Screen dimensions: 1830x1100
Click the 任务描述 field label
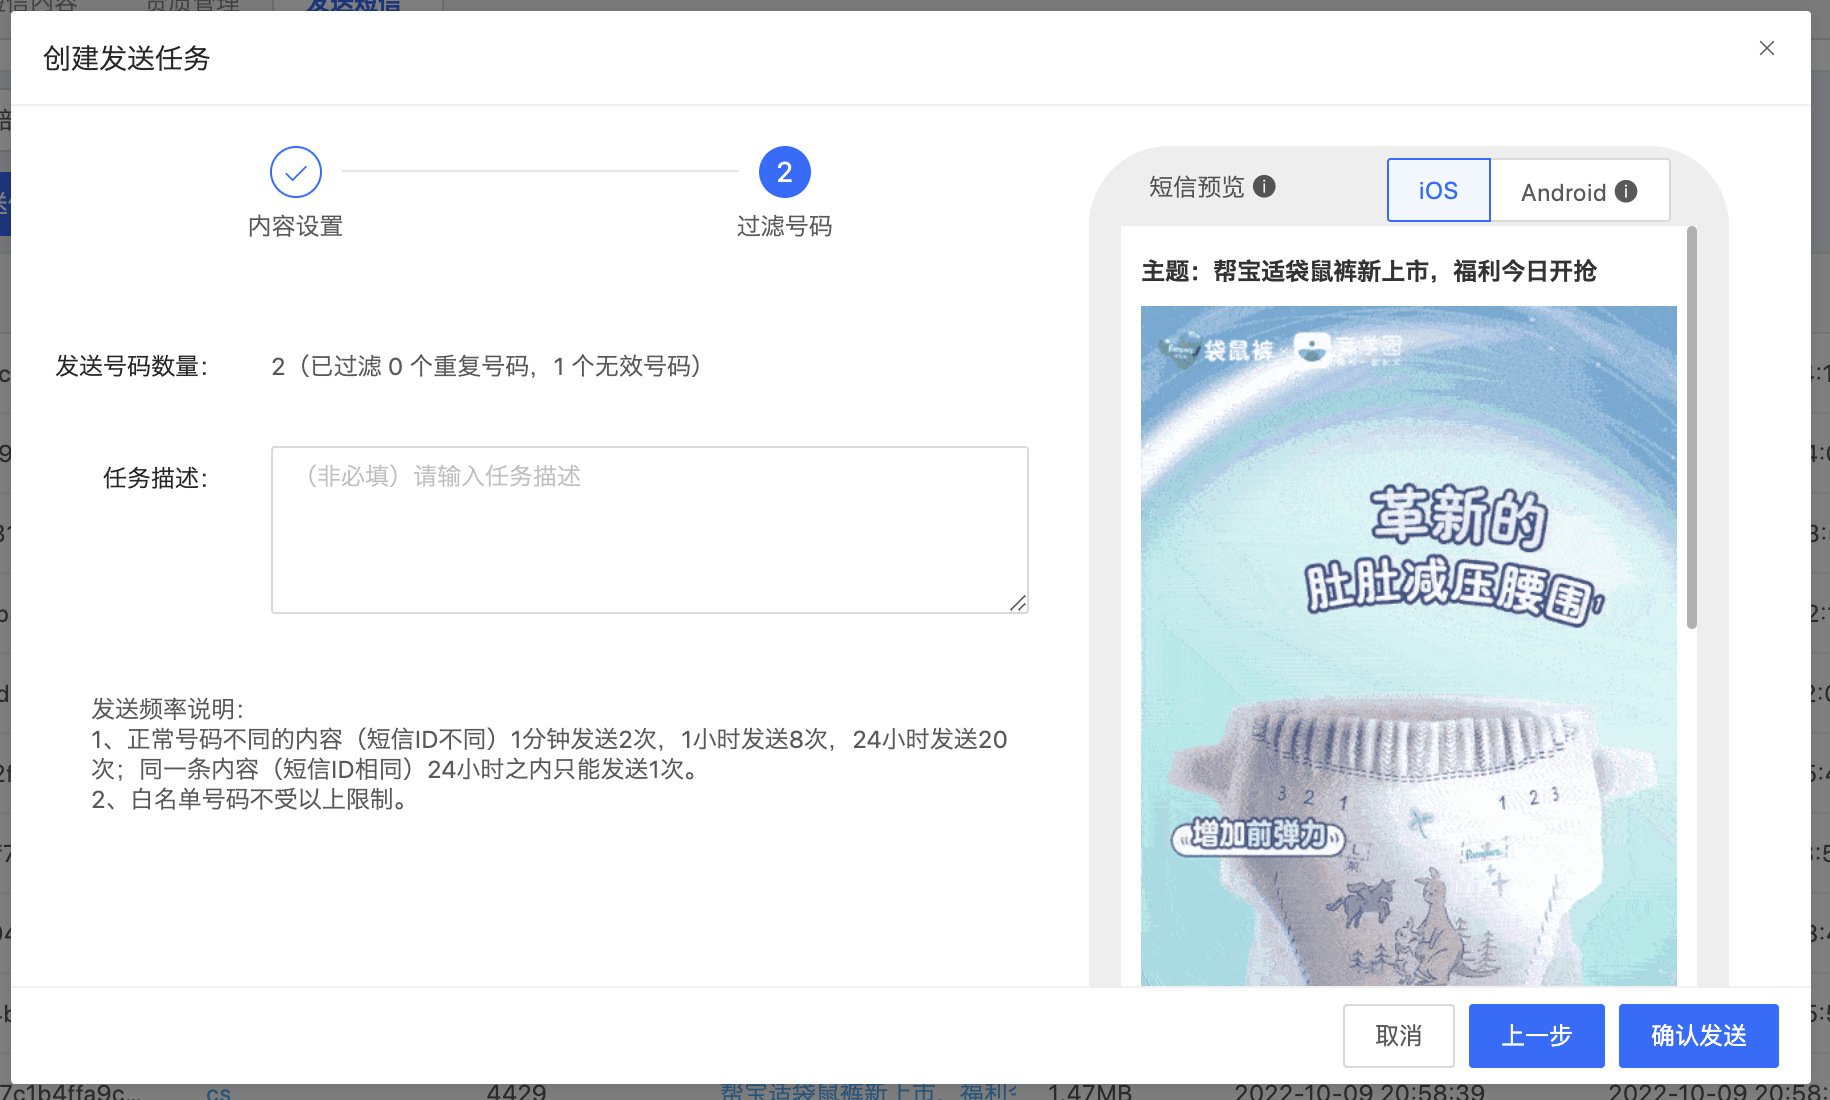(x=155, y=478)
